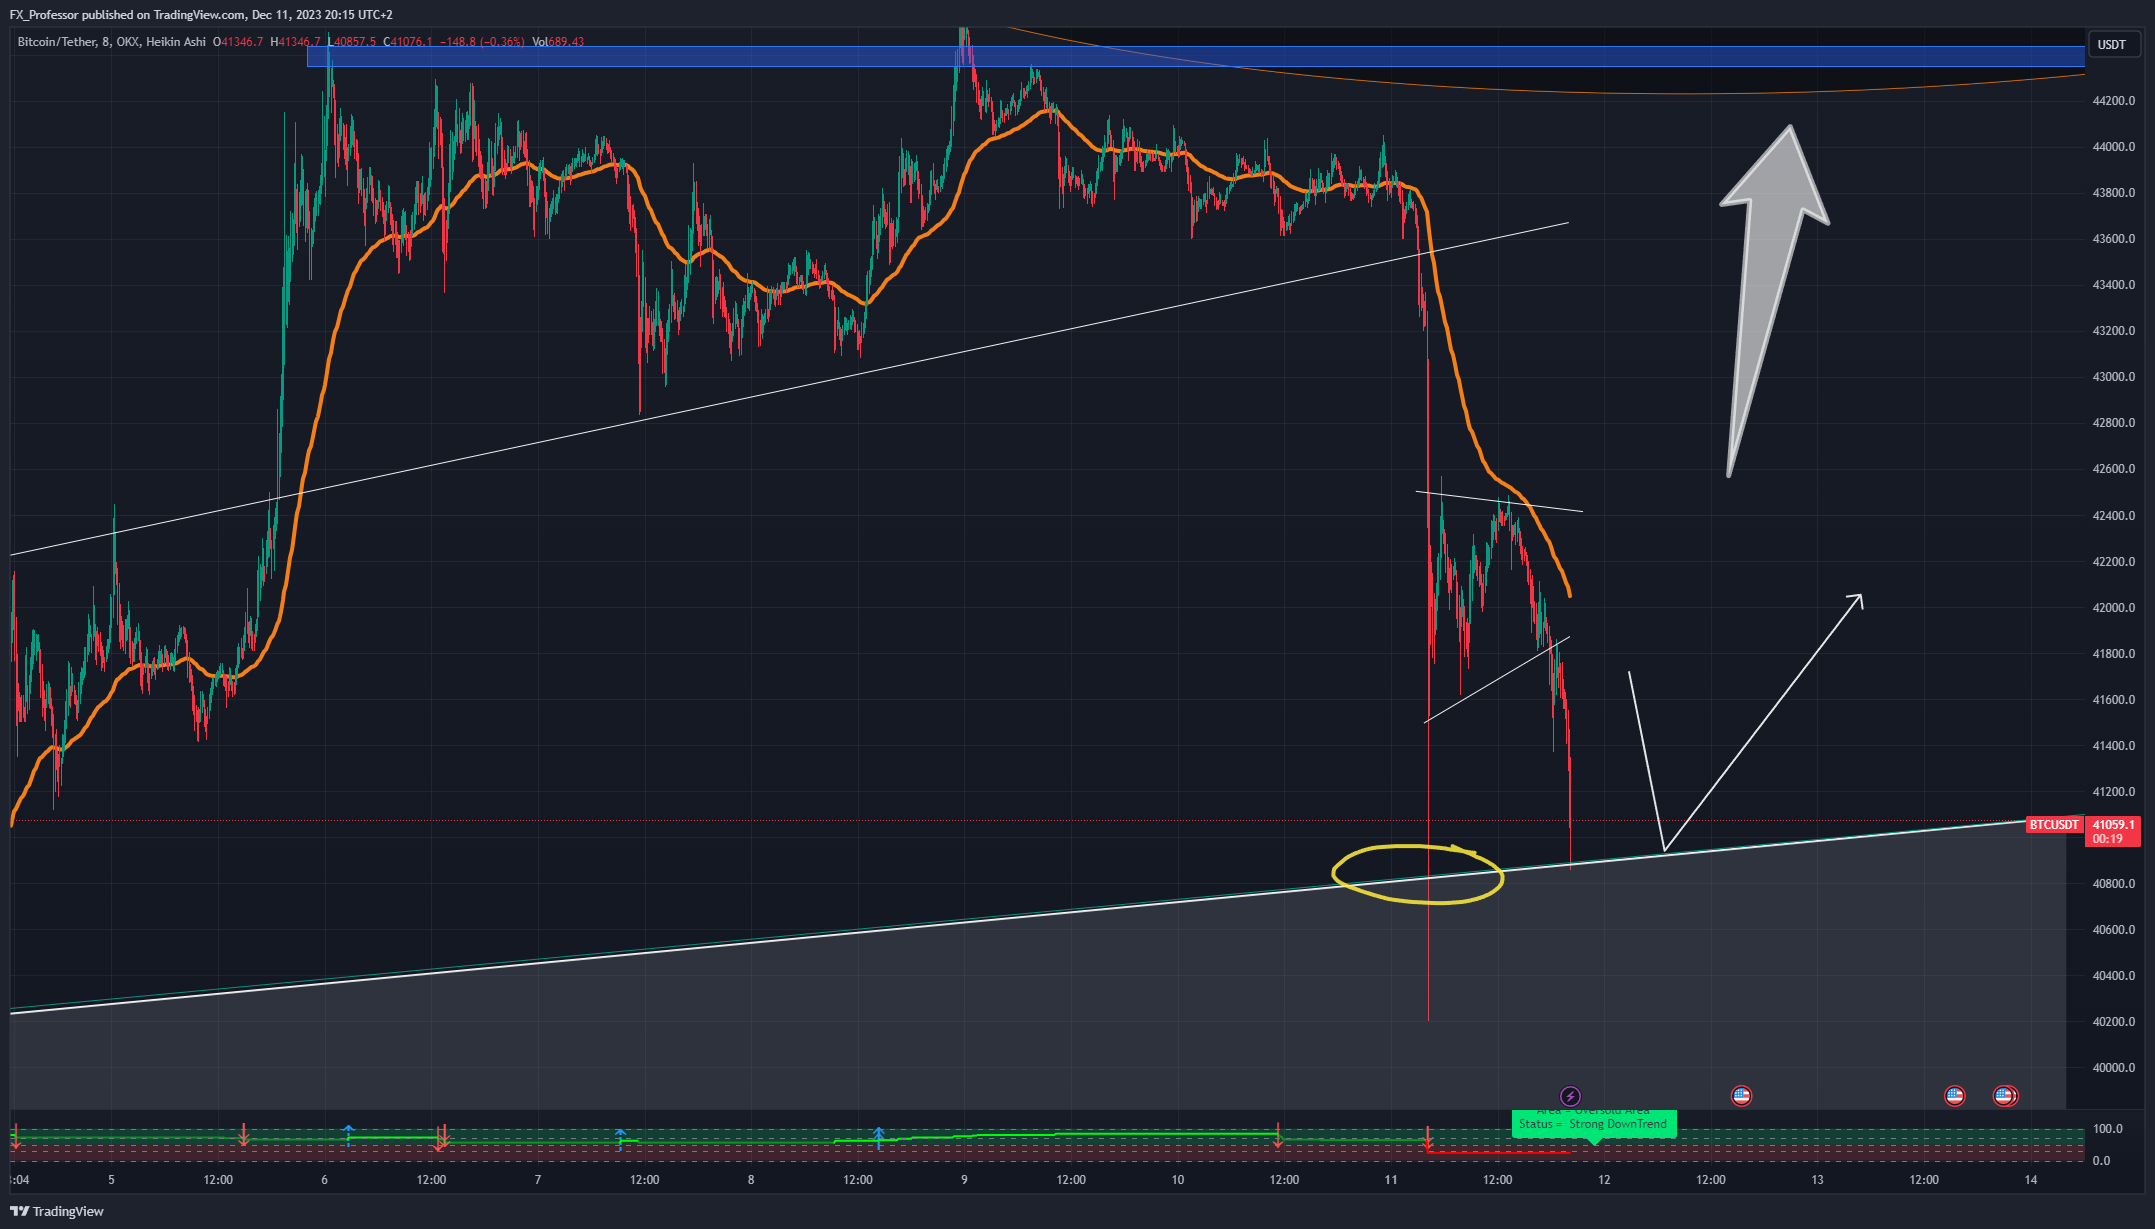
Task: Click price axis label 42000.0
Action: (x=2113, y=608)
